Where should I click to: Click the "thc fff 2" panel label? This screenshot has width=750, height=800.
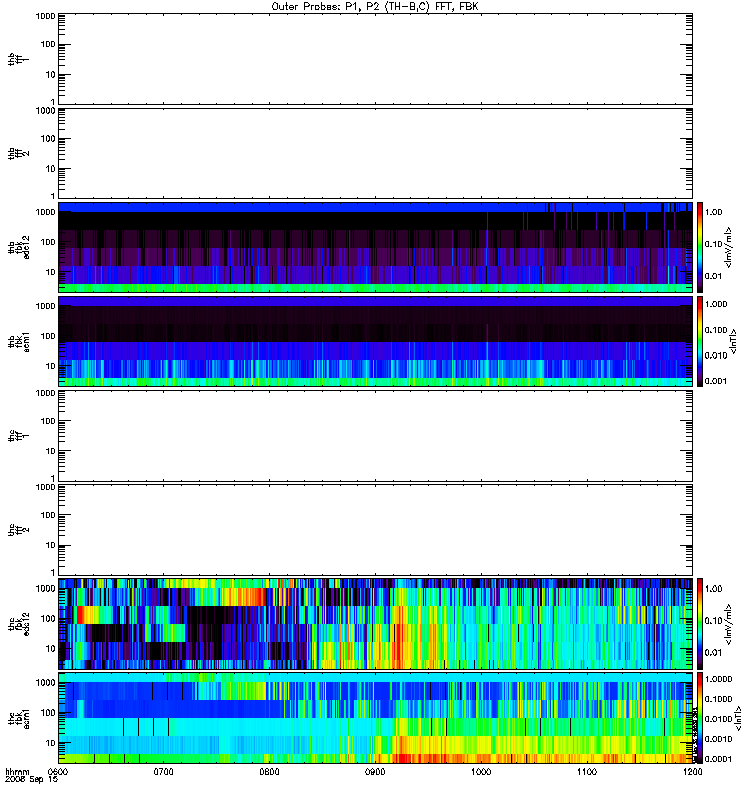[18, 530]
